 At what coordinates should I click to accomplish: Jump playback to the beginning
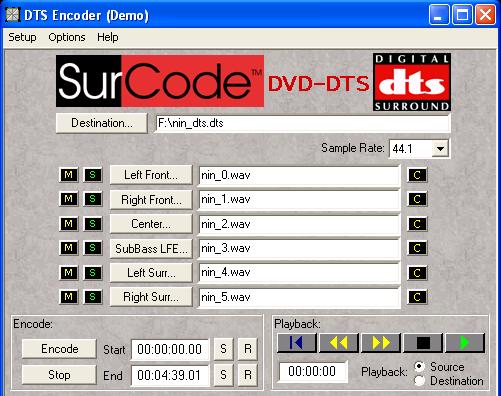click(297, 342)
